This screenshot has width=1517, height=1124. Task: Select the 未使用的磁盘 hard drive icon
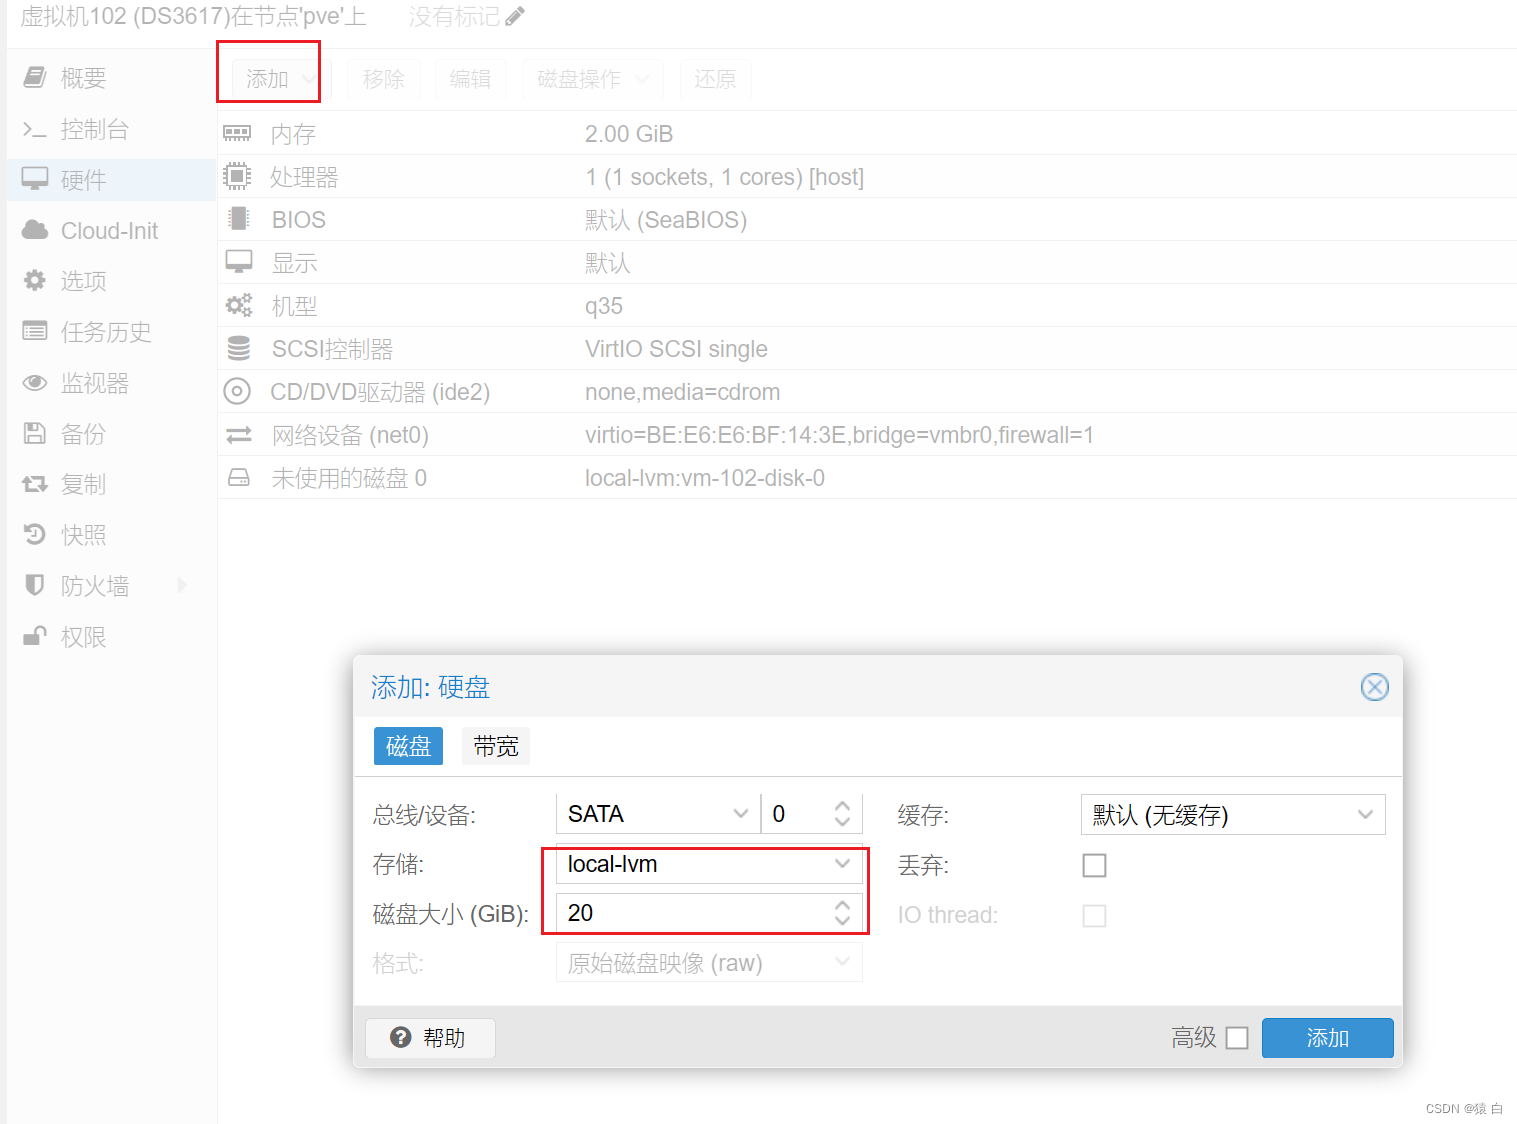239,477
